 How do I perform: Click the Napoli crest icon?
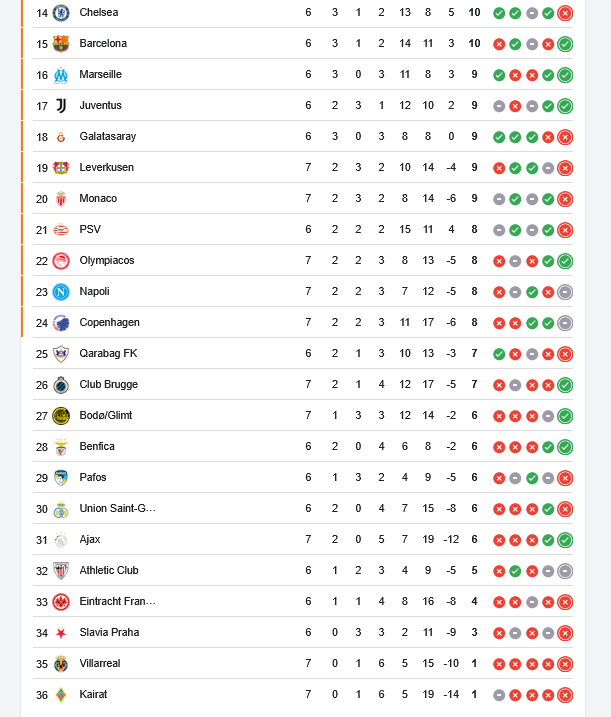(x=61, y=291)
